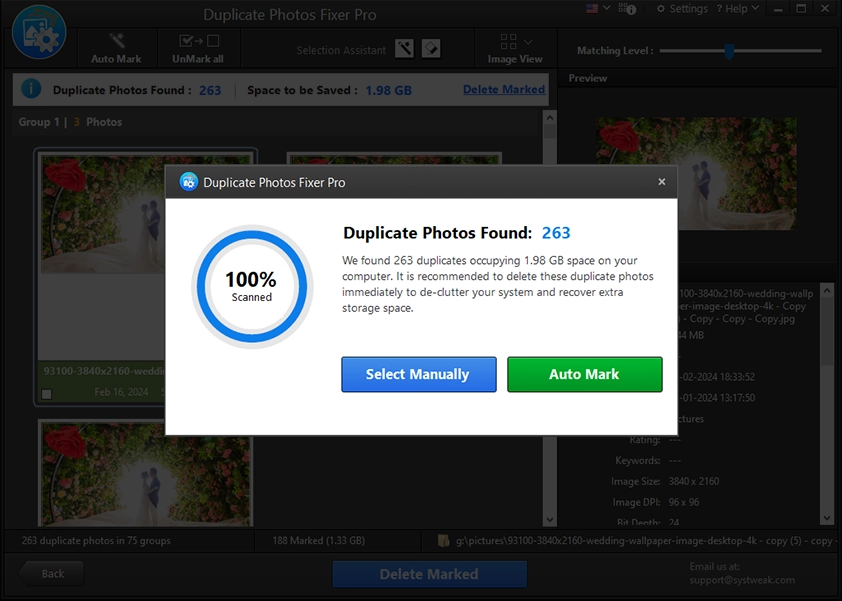Minimize the Duplicate Photos Fixer Pro window
Screen dimensions: 842x601
click(x=778, y=9)
